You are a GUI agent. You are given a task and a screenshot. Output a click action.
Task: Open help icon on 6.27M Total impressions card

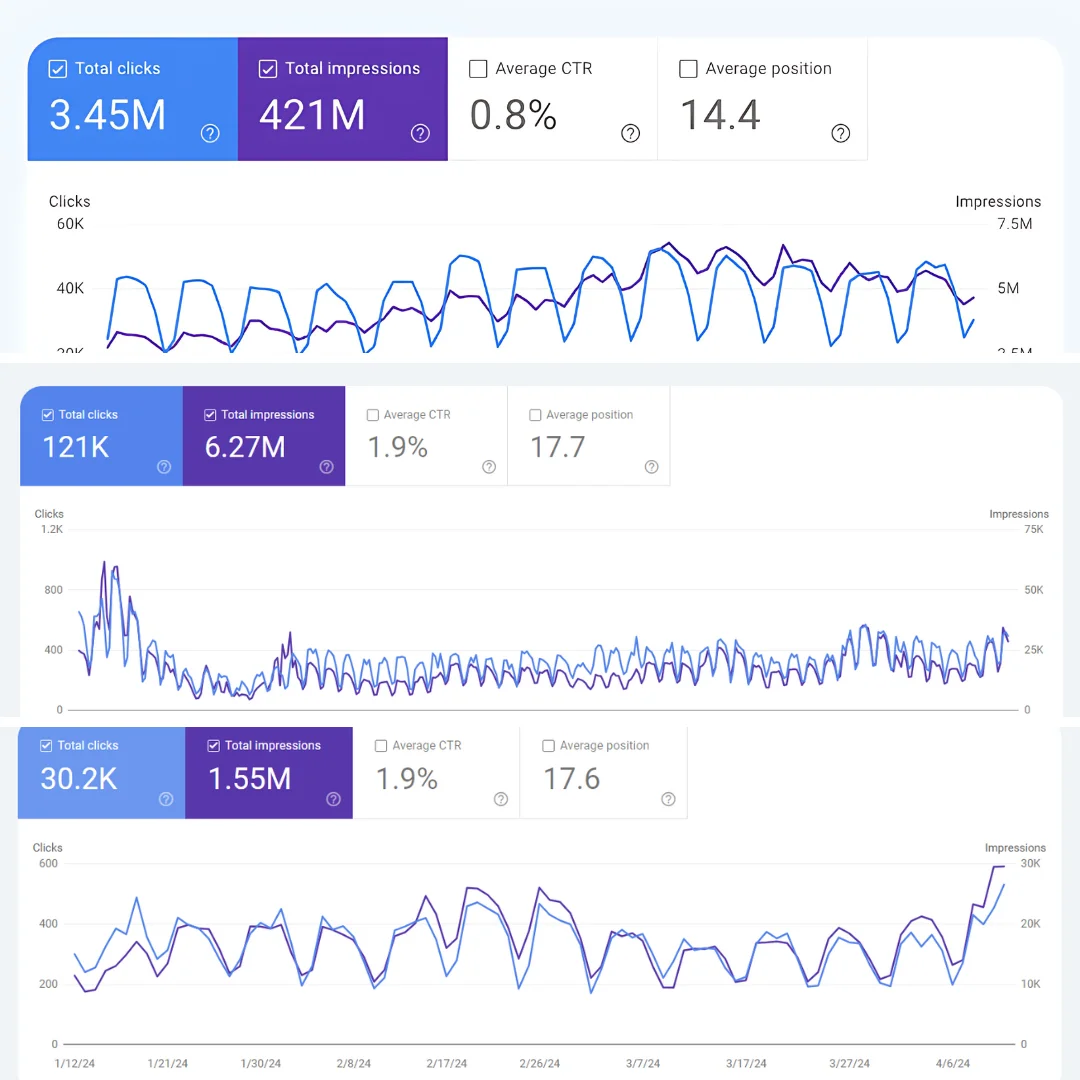tap(326, 467)
